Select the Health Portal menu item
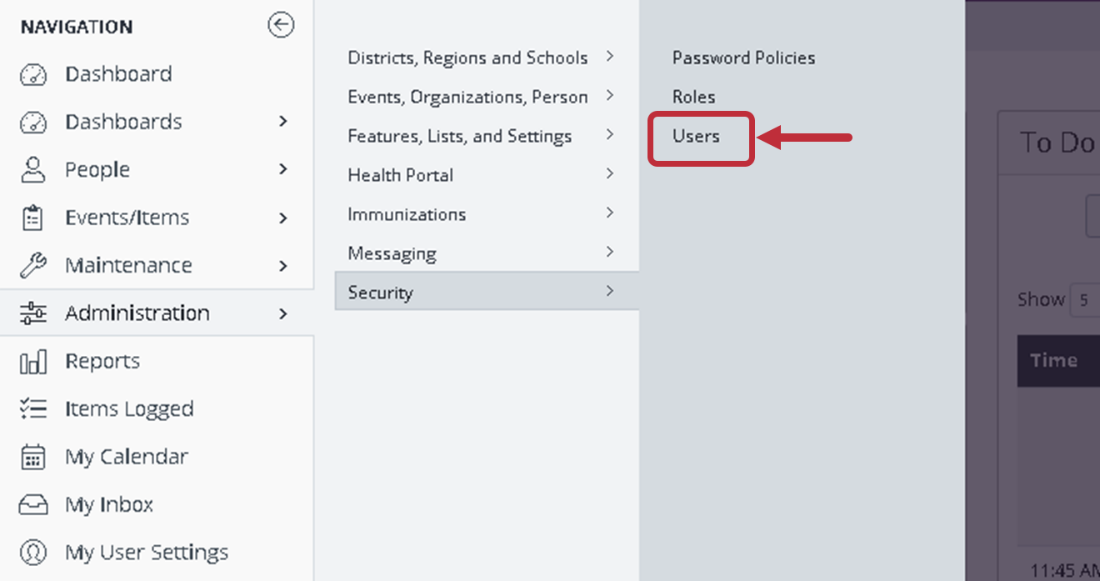 400,175
